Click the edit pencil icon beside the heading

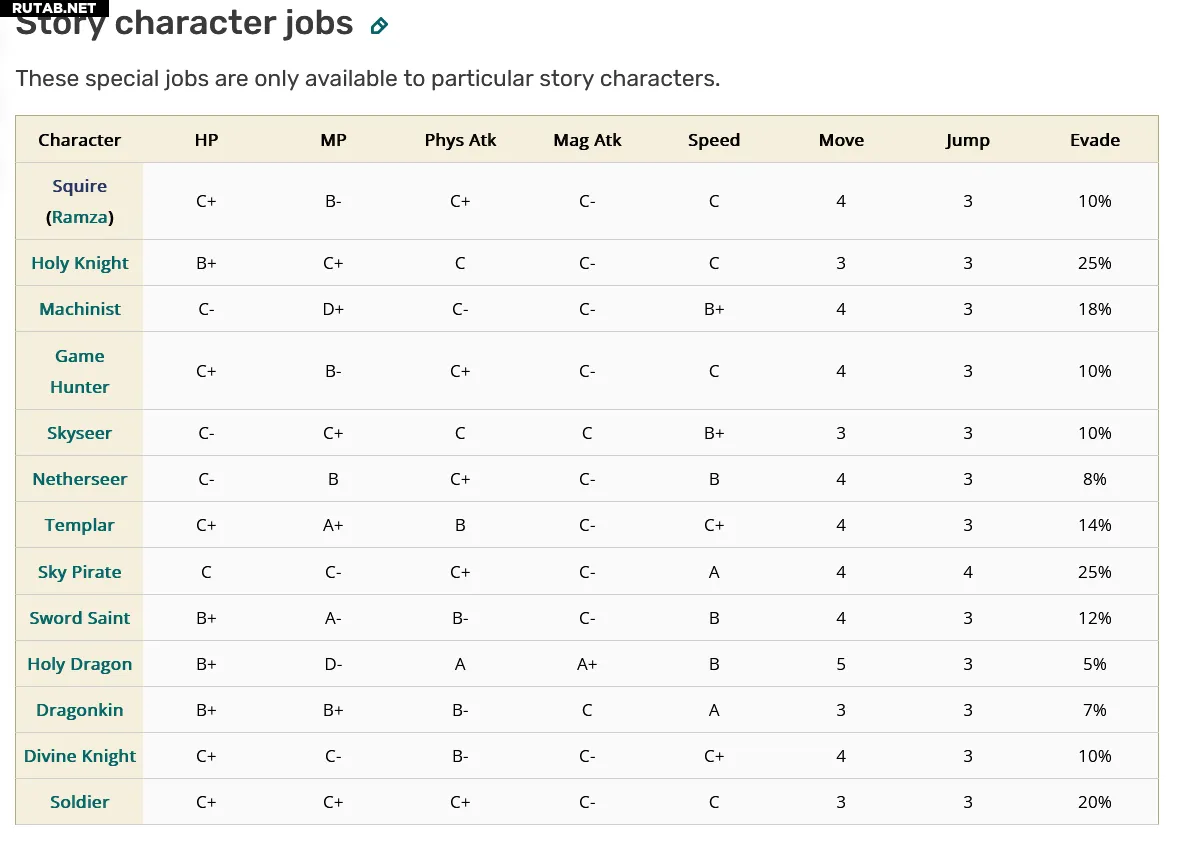379,26
